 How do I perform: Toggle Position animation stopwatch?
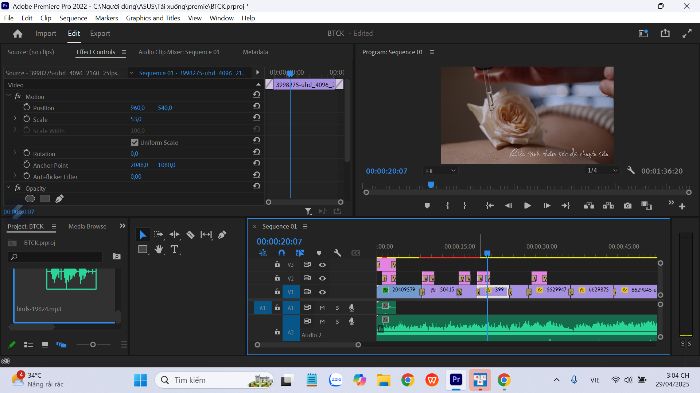pos(27,107)
